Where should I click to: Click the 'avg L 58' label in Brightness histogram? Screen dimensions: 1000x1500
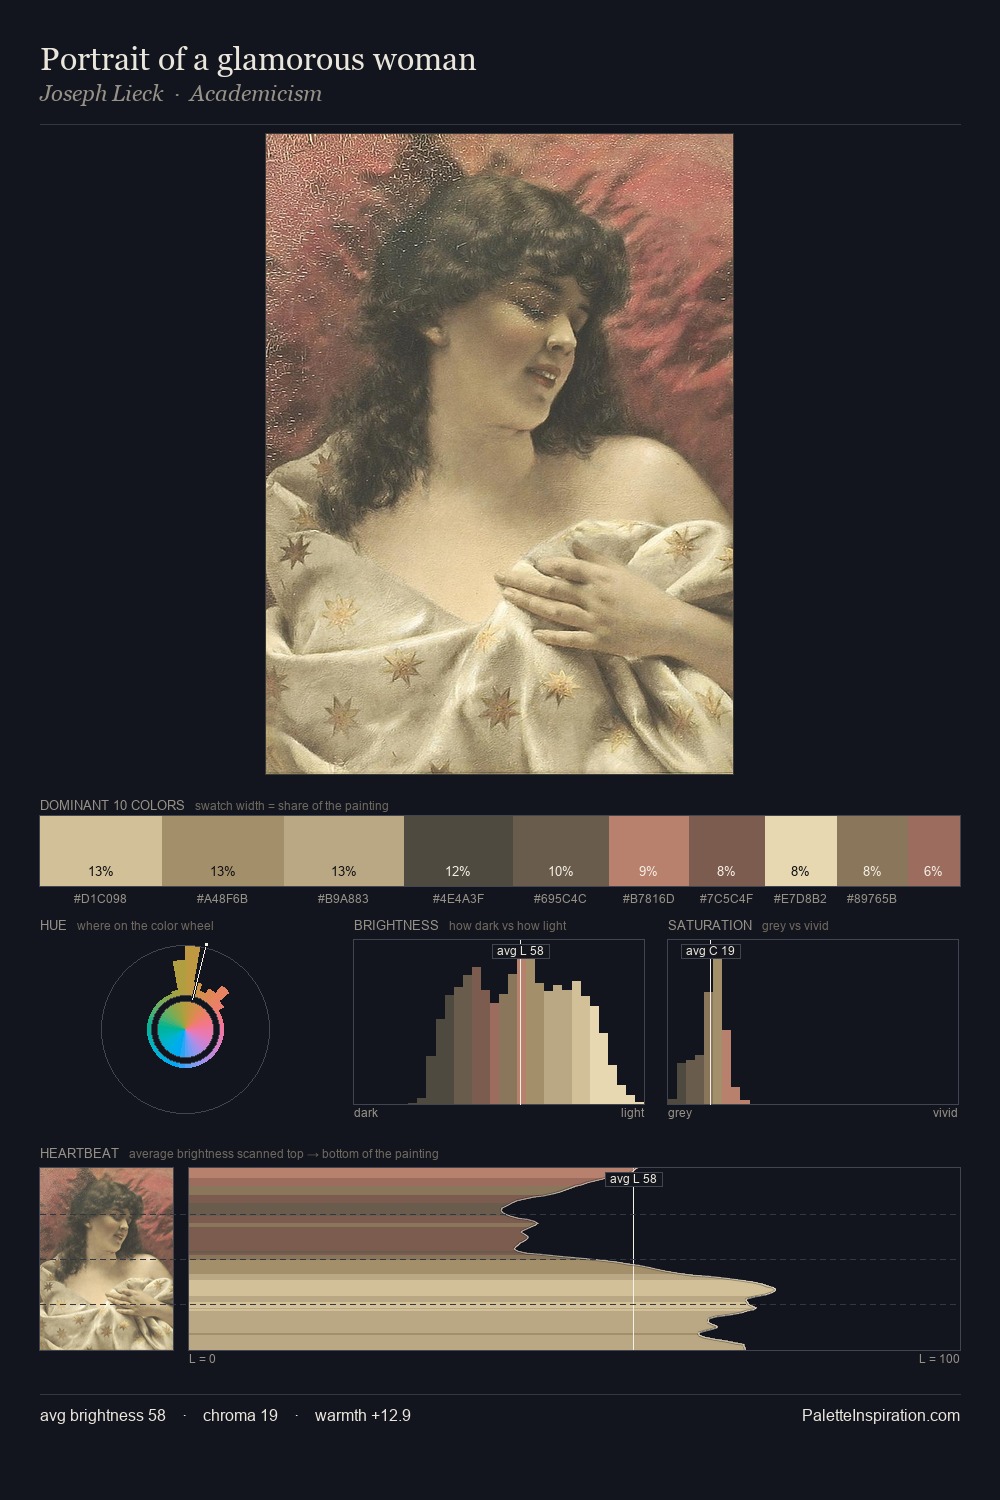pyautogui.click(x=520, y=951)
